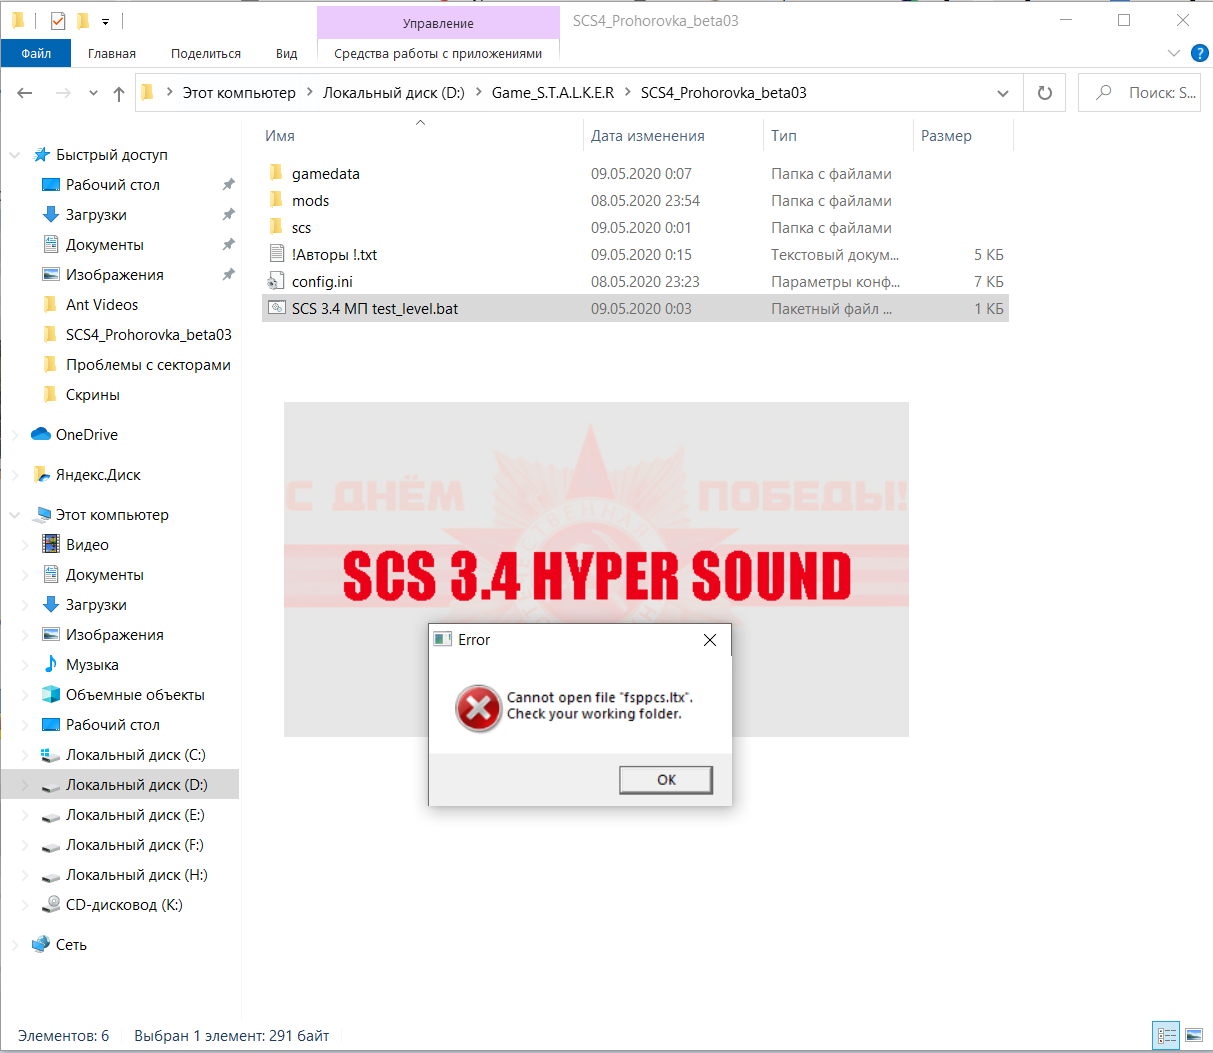Open the Help question mark icon
This screenshot has height=1053, width=1213.
click(1200, 53)
